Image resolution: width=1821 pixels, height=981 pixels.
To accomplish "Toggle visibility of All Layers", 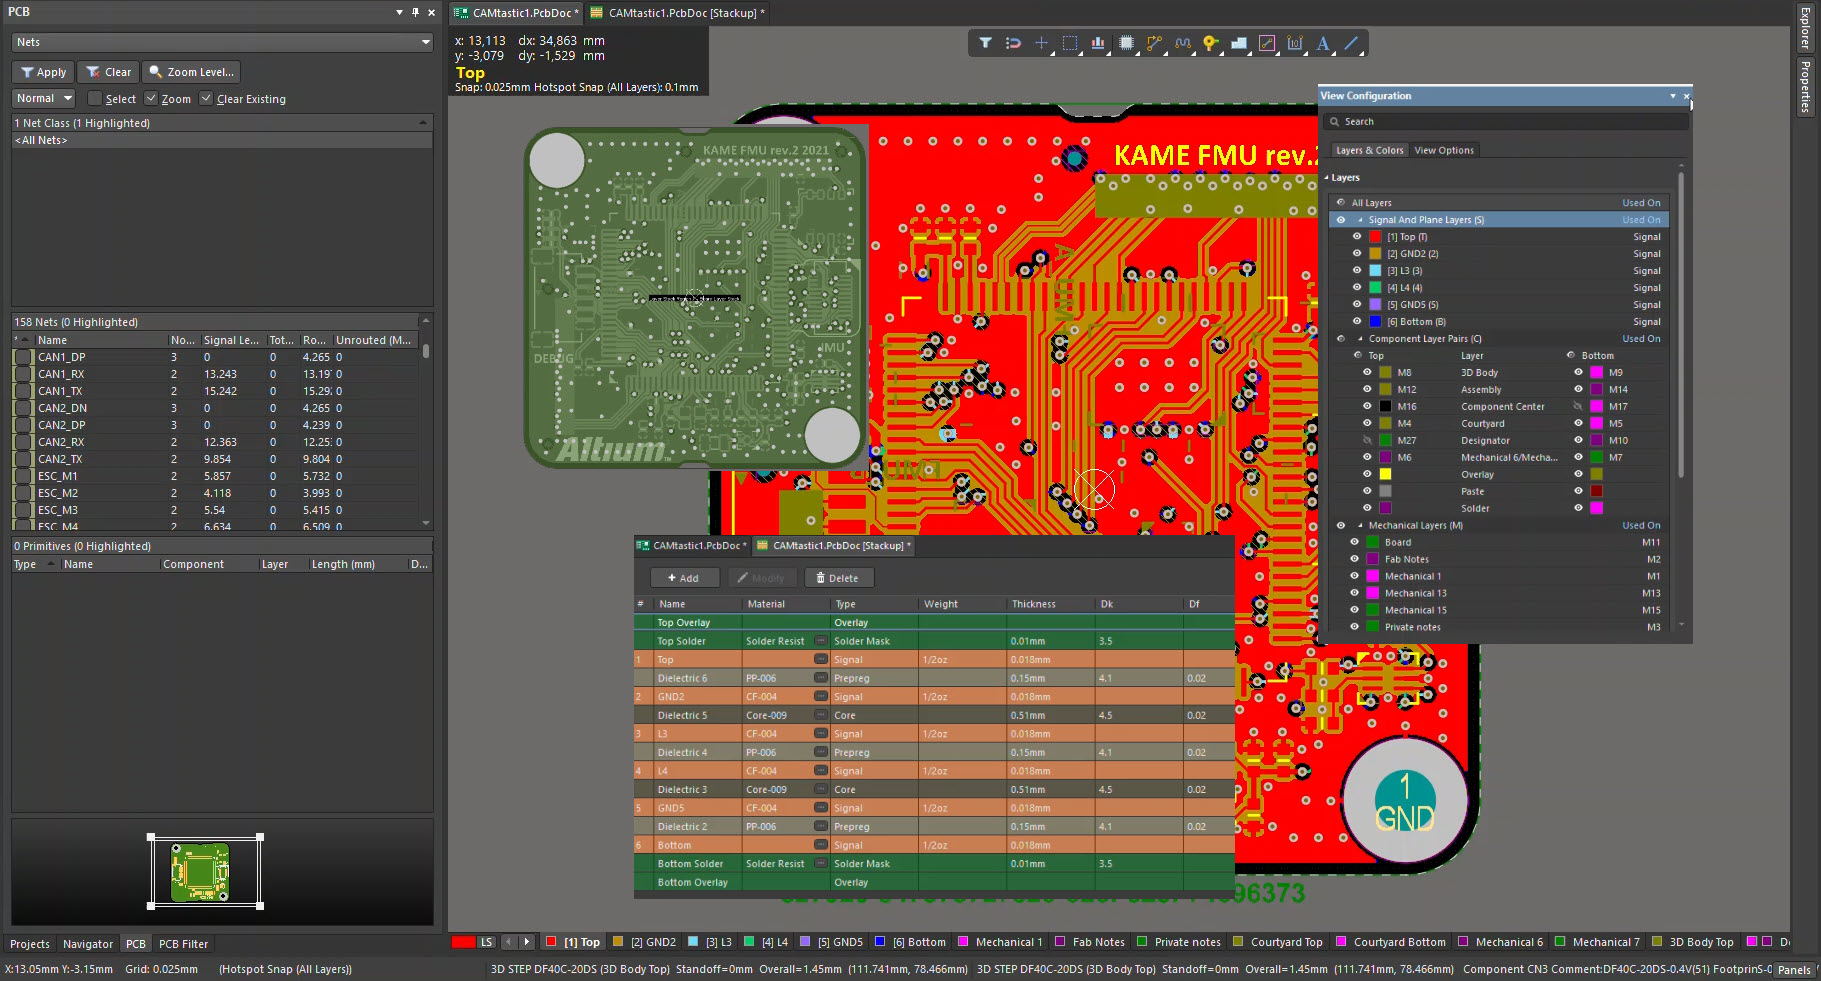I will (x=1341, y=203).
